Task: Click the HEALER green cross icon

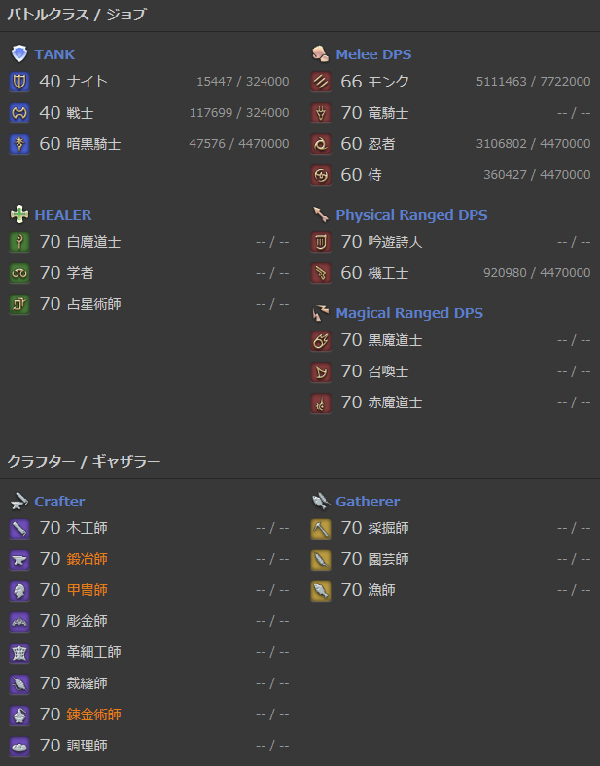Action: 20,214
